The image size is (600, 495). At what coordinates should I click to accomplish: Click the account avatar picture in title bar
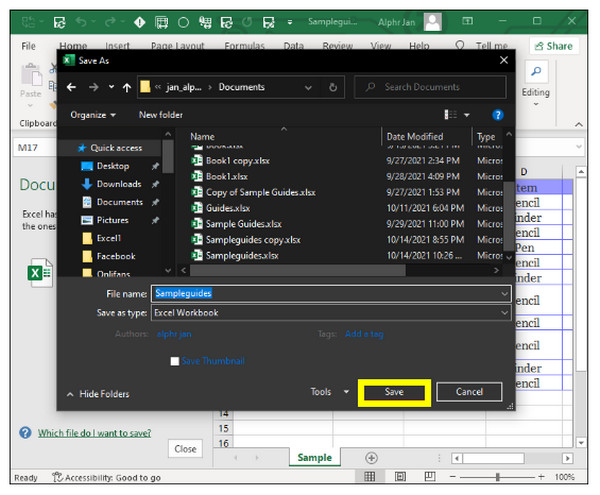tap(433, 21)
